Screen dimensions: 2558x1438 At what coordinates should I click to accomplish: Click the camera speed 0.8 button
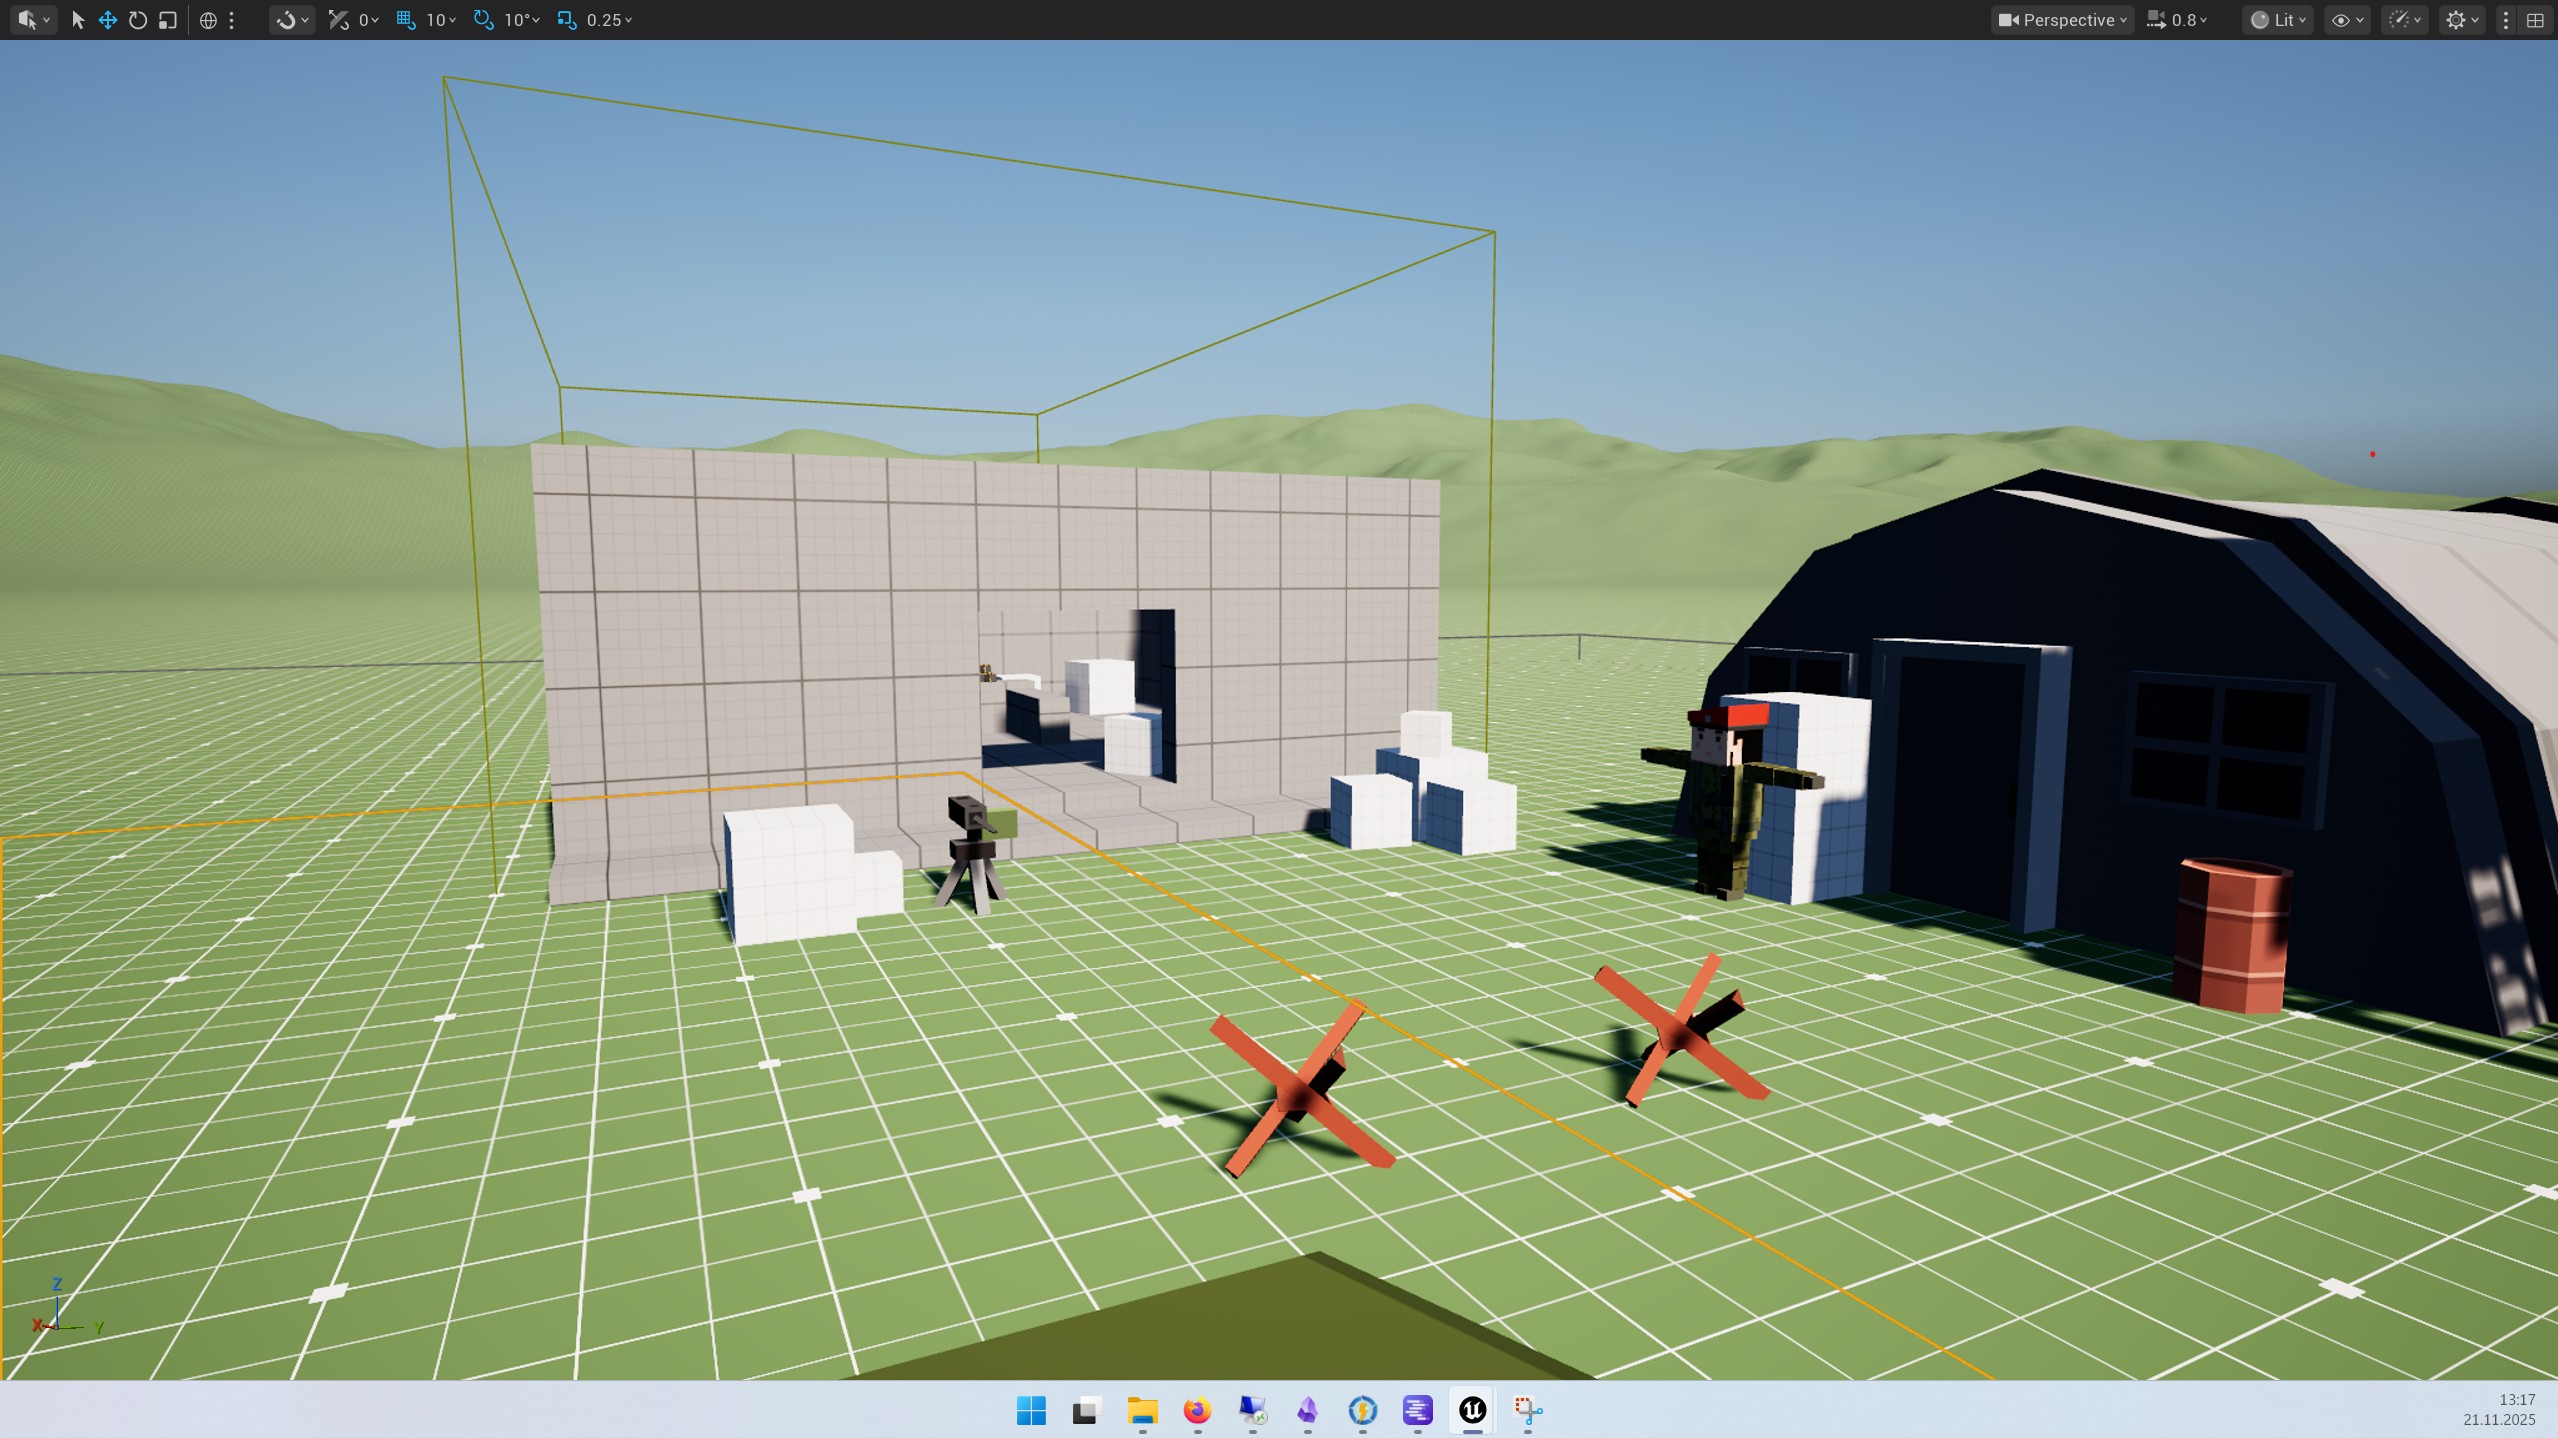pyautogui.click(x=2178, y=20)
